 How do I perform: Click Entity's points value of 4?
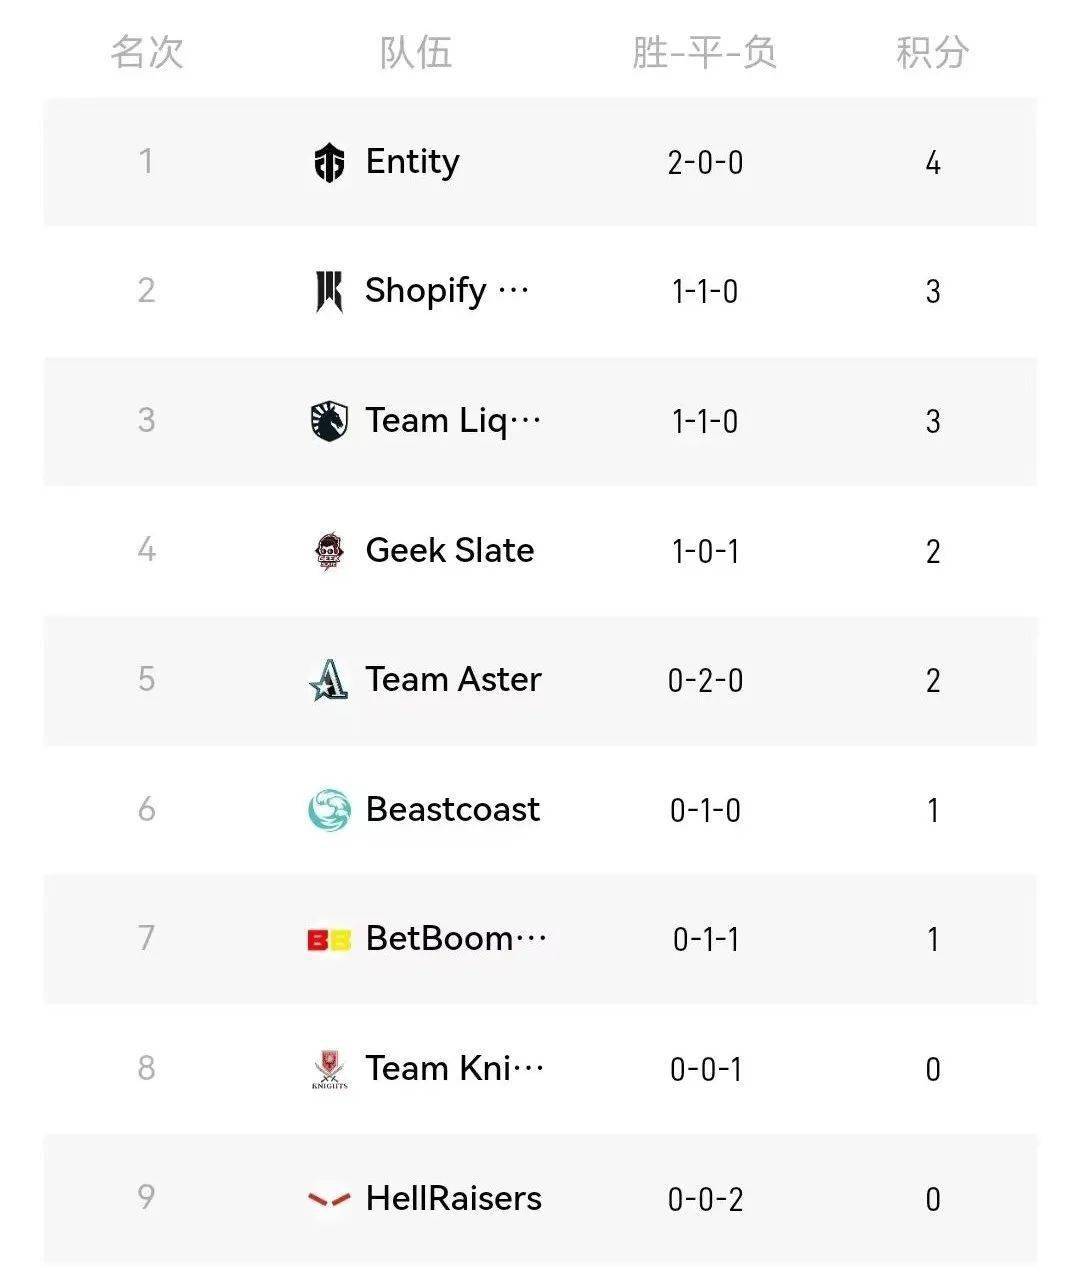(x=932, y=163)
